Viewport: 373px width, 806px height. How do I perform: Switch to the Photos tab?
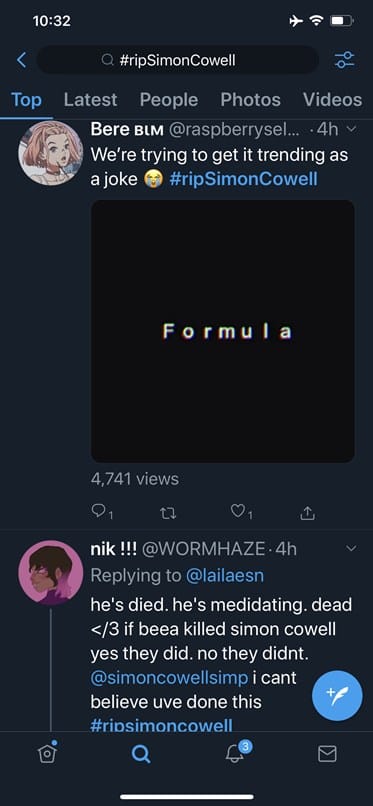(x=250, y=100)
